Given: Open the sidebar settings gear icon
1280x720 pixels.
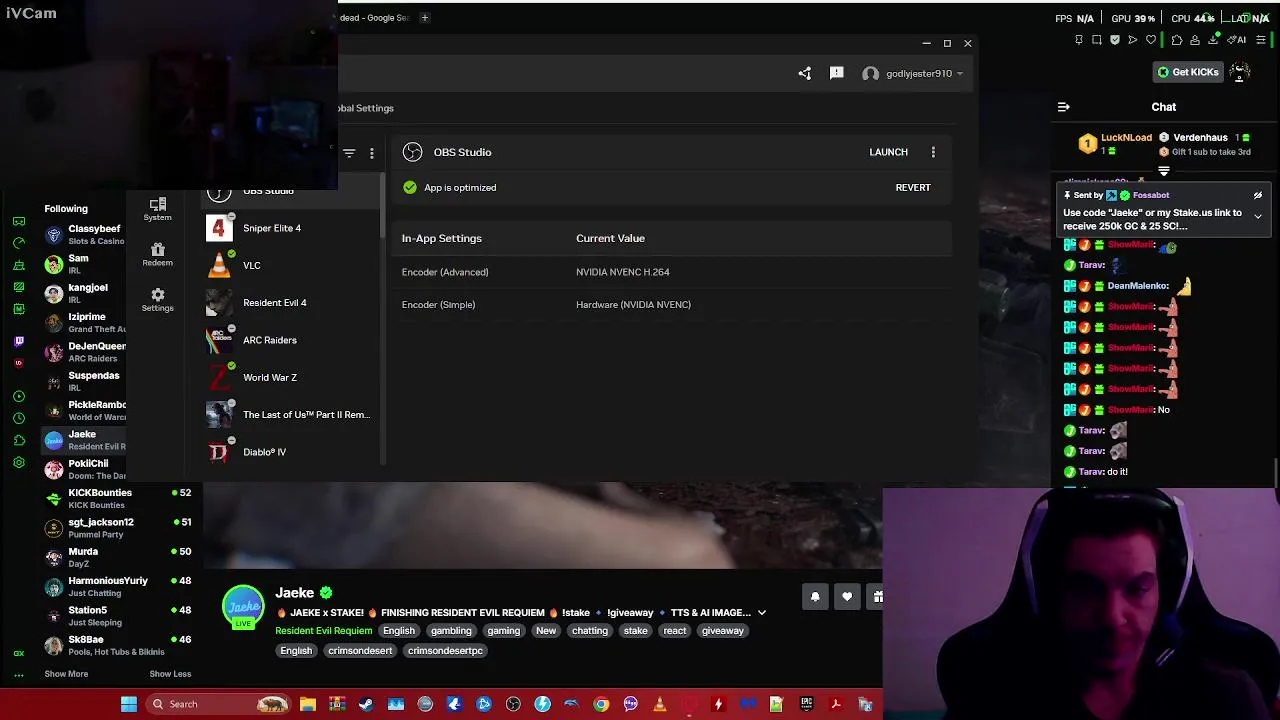Looking at the screenshot, I should 19,463.
